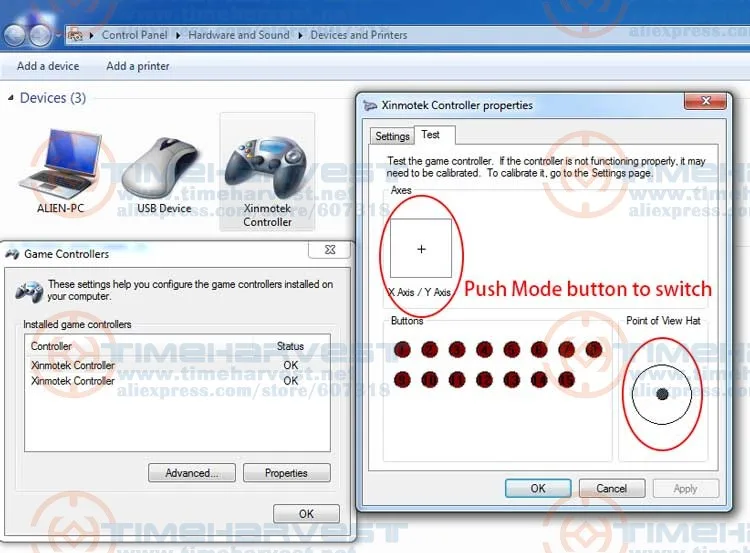Collapse the Devices (3) group
Image resolution: width=750 pixels, height=553 pixels.
click(x=11, y=98)
